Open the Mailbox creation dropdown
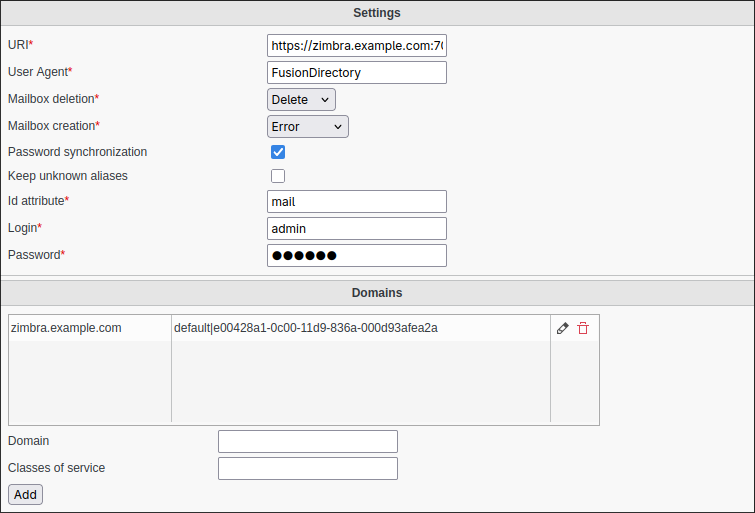 308,127
